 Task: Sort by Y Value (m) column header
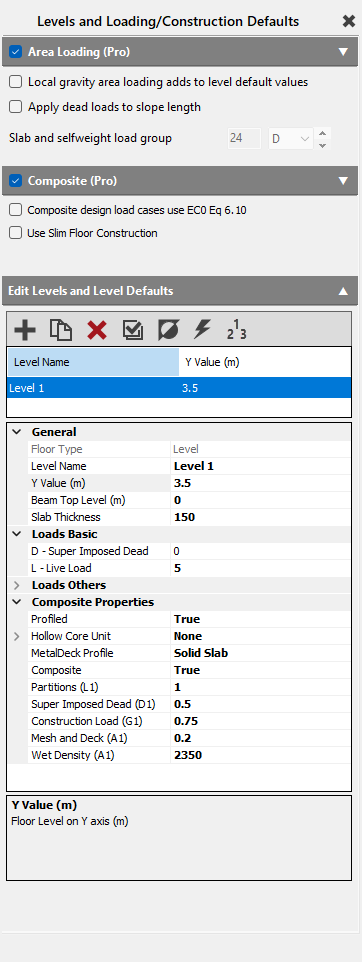[x=264, y=362]
